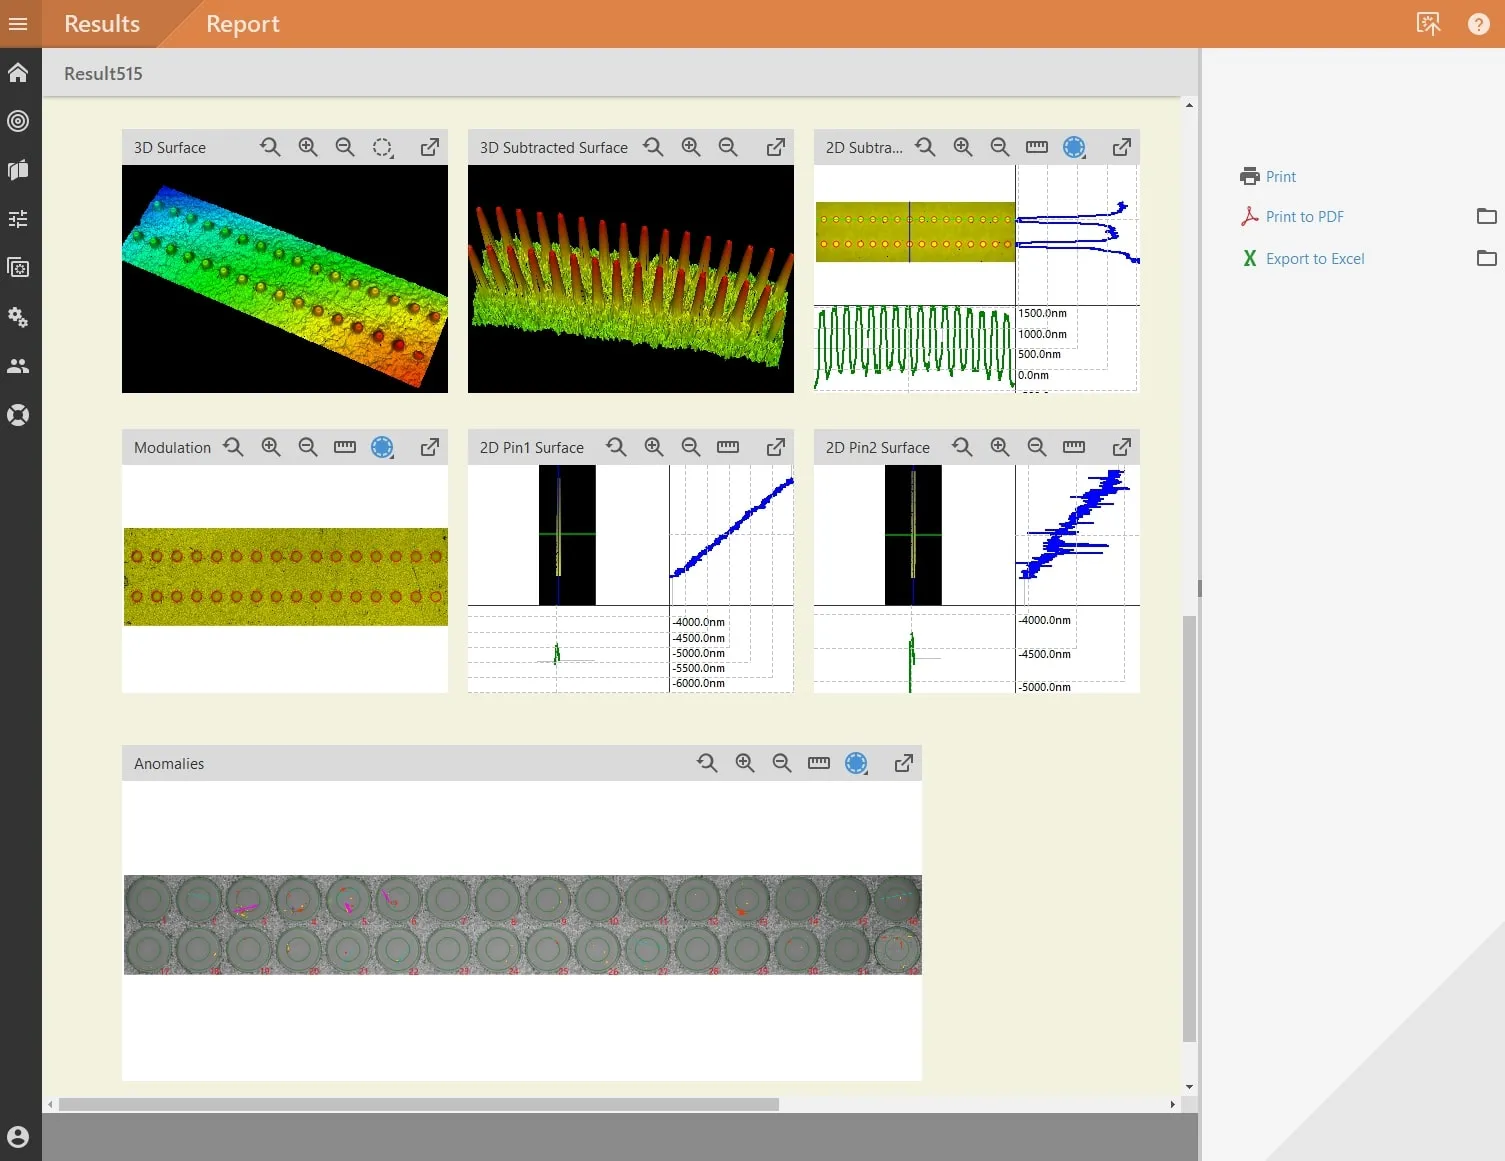
Task: Browse folder for Print to PDF
Action: point(1487,216)
